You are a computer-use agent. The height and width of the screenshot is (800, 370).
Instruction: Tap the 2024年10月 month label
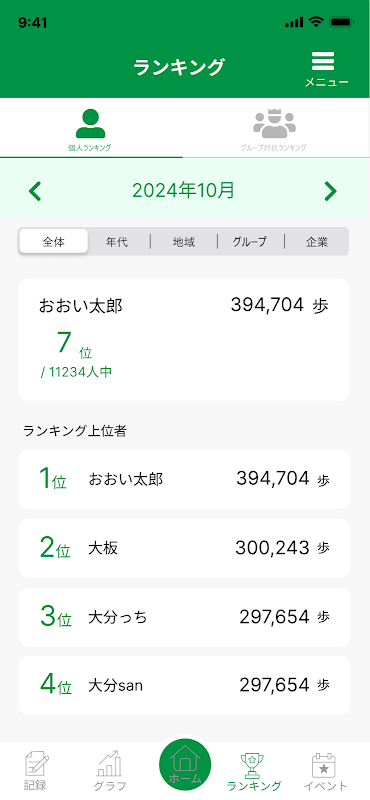(x=184, y=190)
